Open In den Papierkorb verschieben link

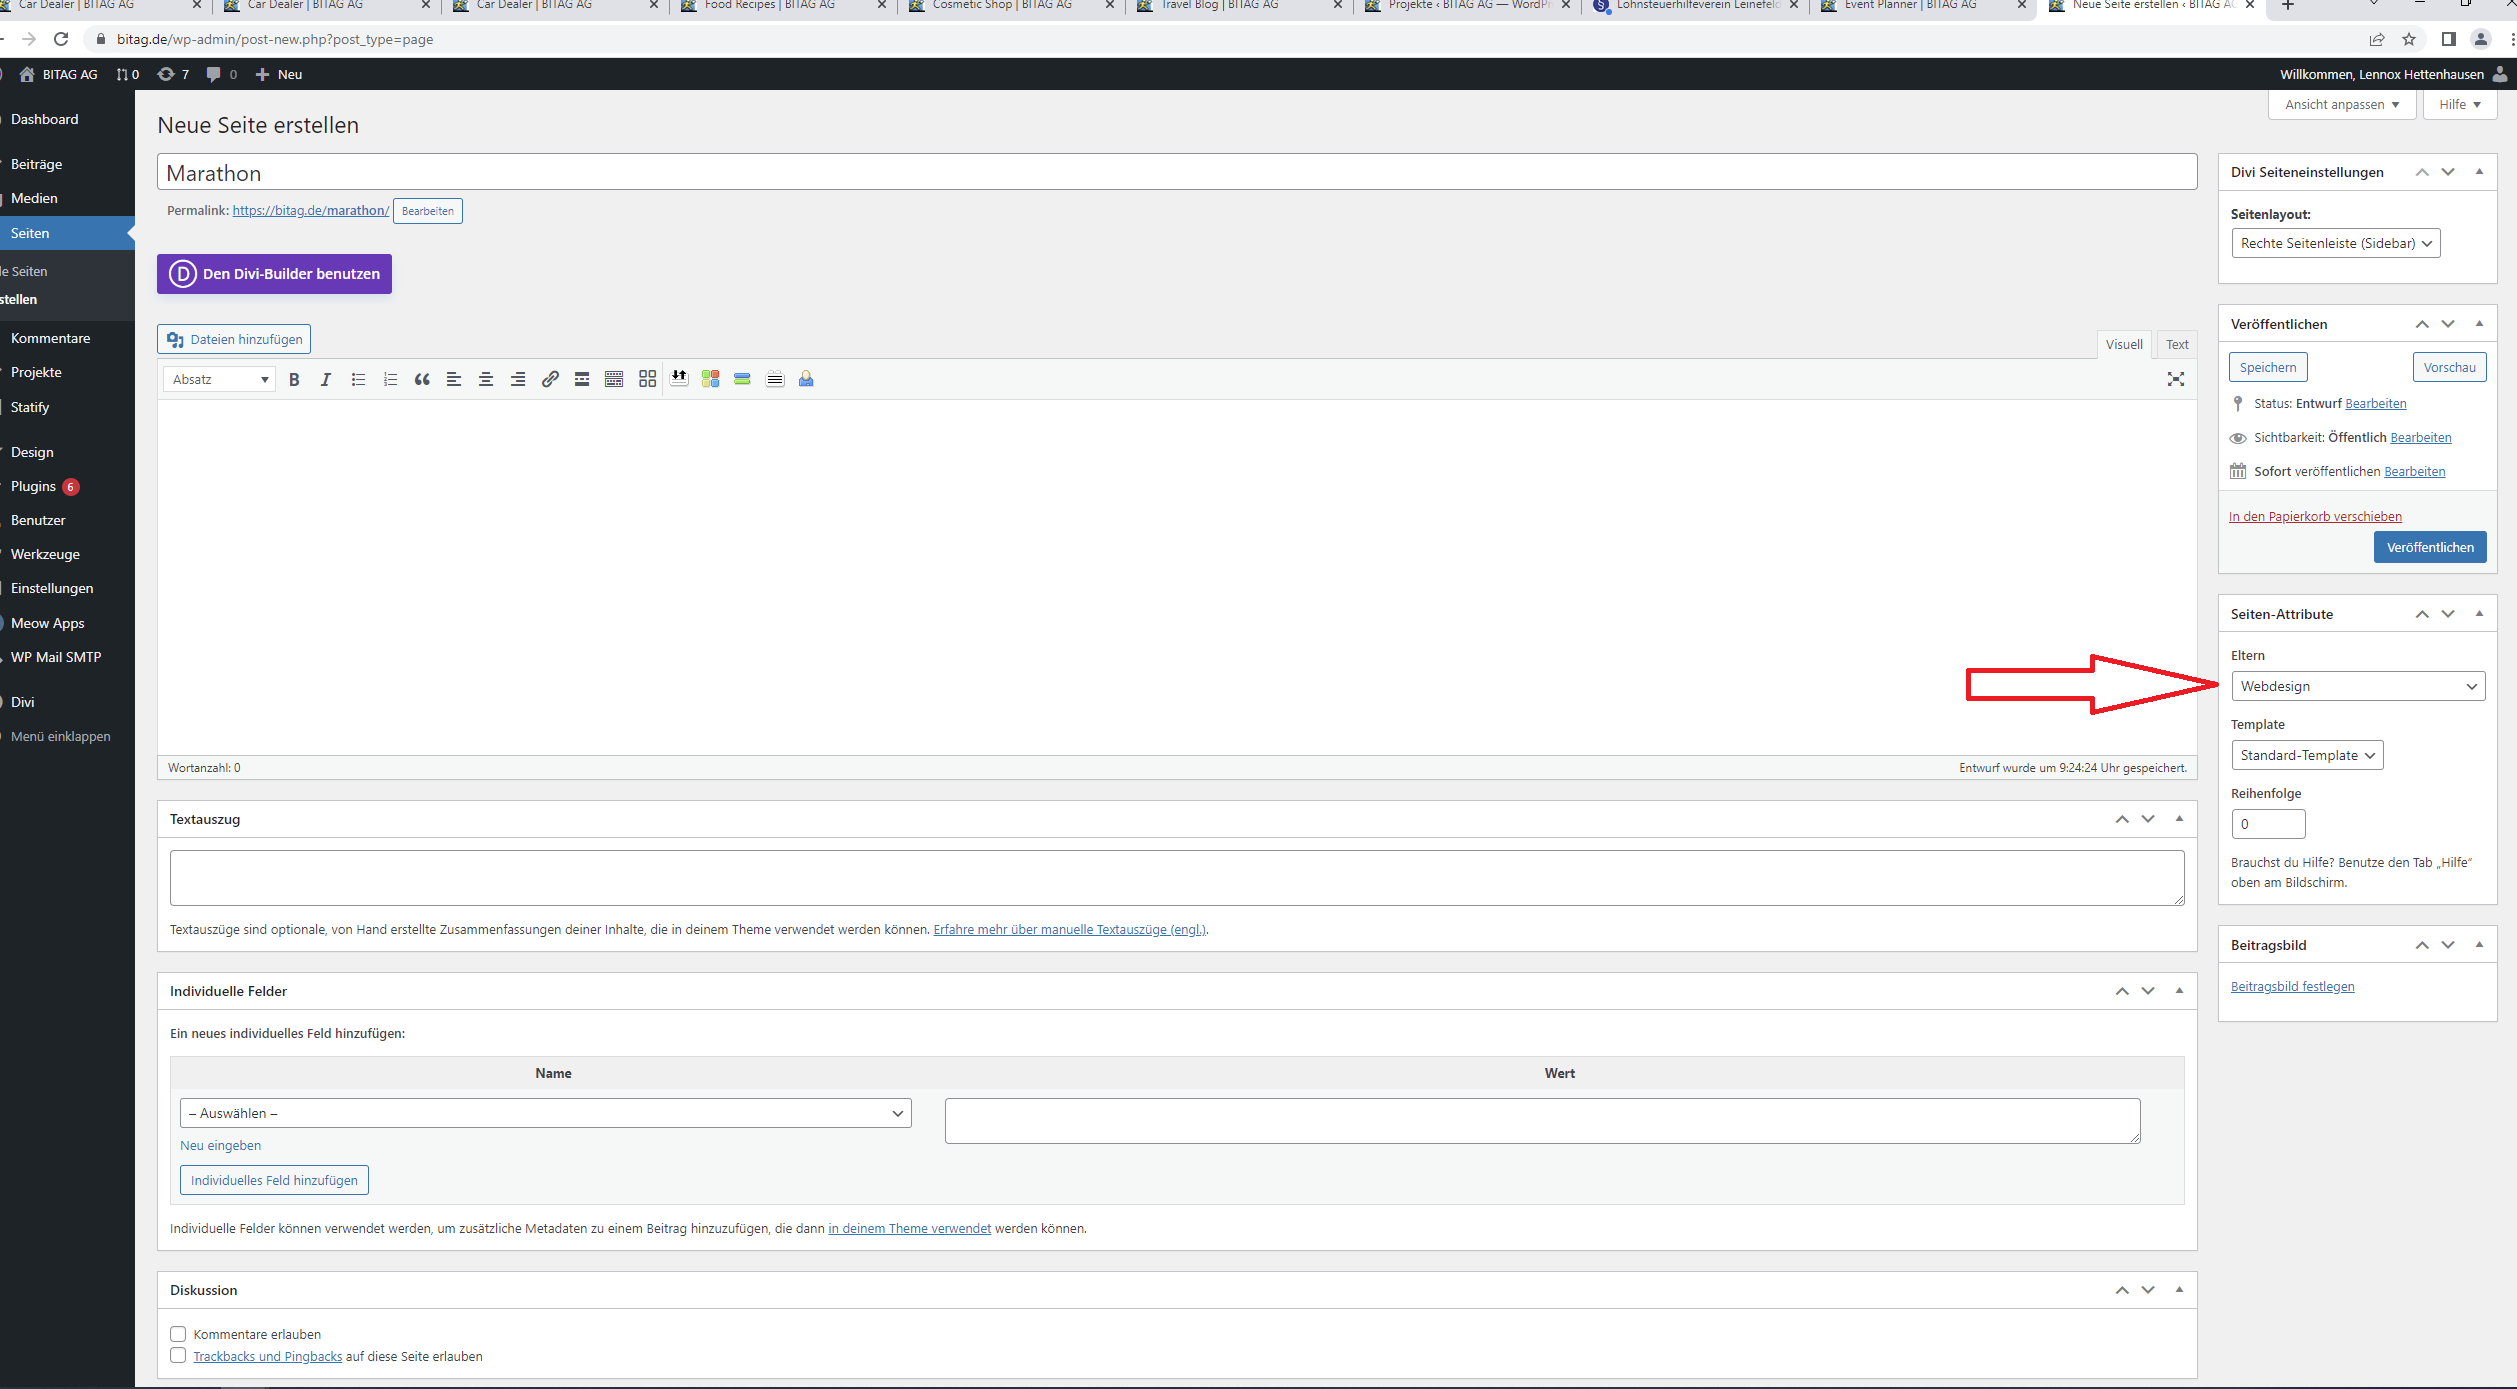coord(2315,516)
